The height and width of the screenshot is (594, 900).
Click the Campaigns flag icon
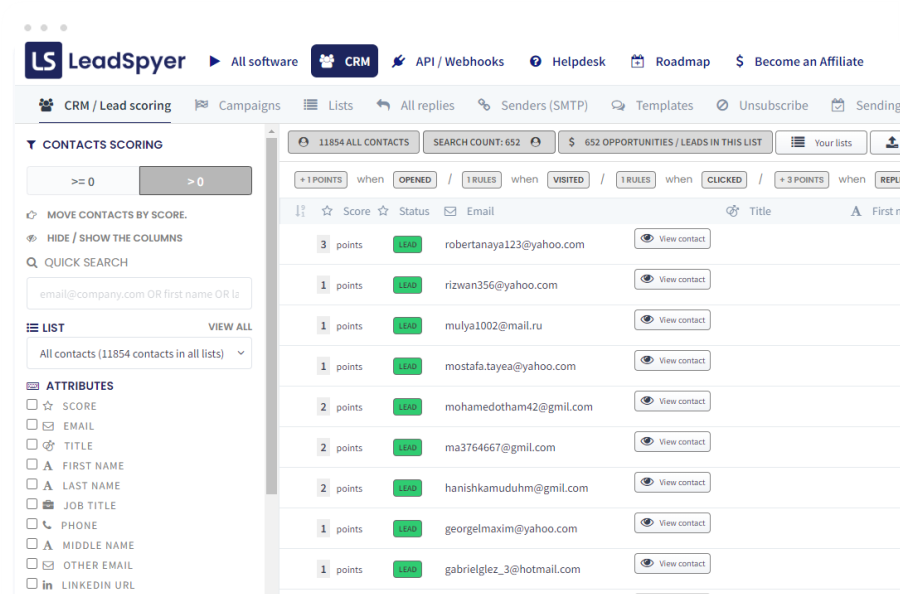(201, 105)
